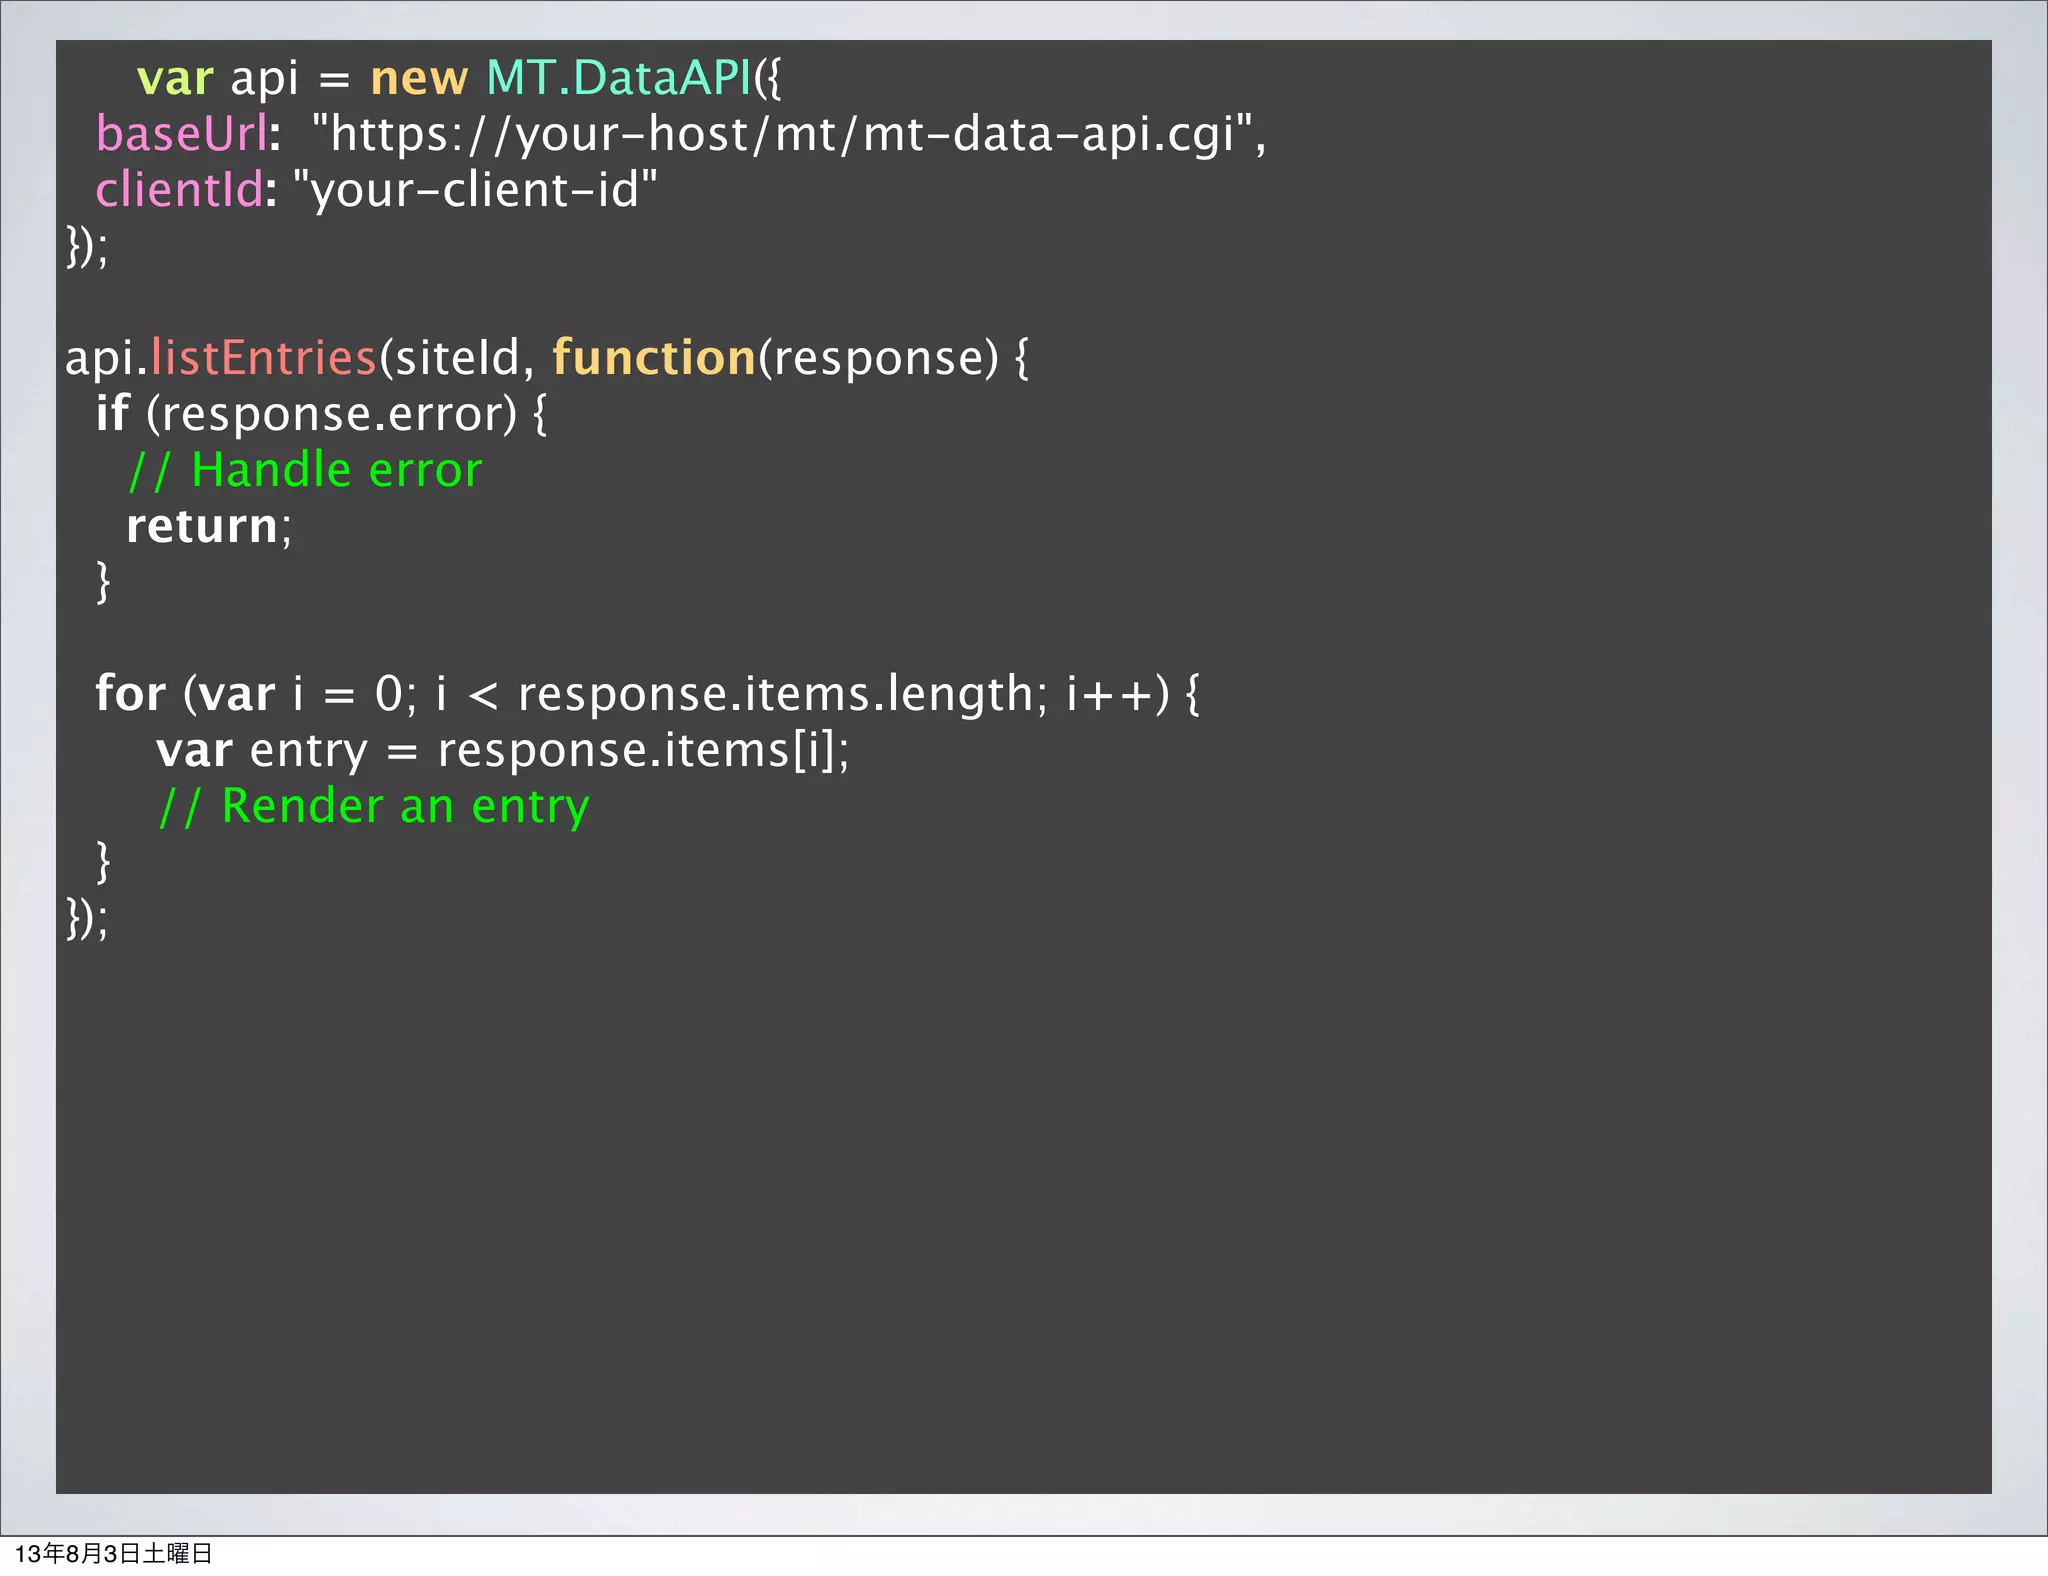Image resolution: width=2048 pixels, height=1576 pixels.
Task: Click 'siteId' argument in the listEntries call
Action: [x=458, y=358]
